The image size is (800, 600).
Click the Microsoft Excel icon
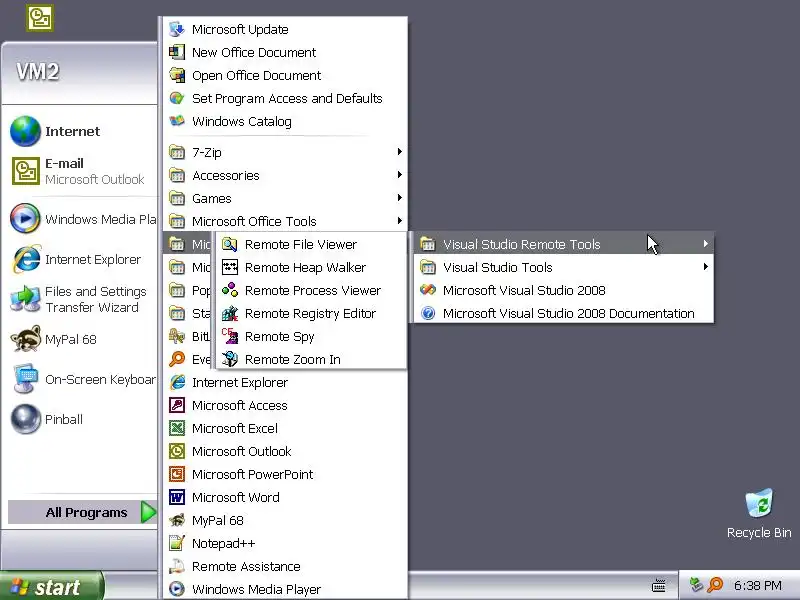177,428
